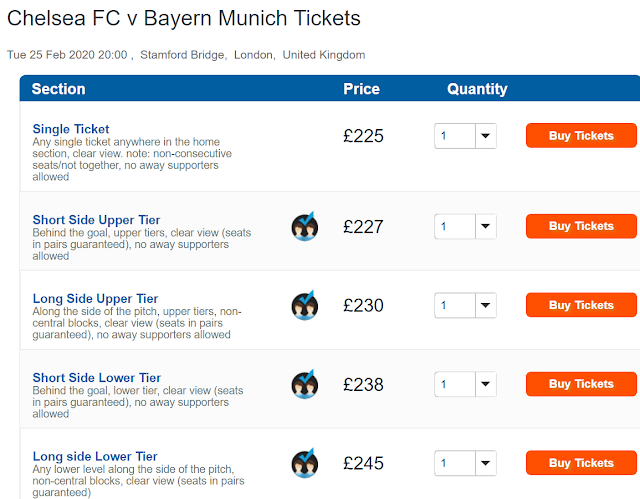Viewport: 640px width, 499px height.
Task: Buy Tickets for Short Side Lower Tier
Action: [x=580, y=384]
